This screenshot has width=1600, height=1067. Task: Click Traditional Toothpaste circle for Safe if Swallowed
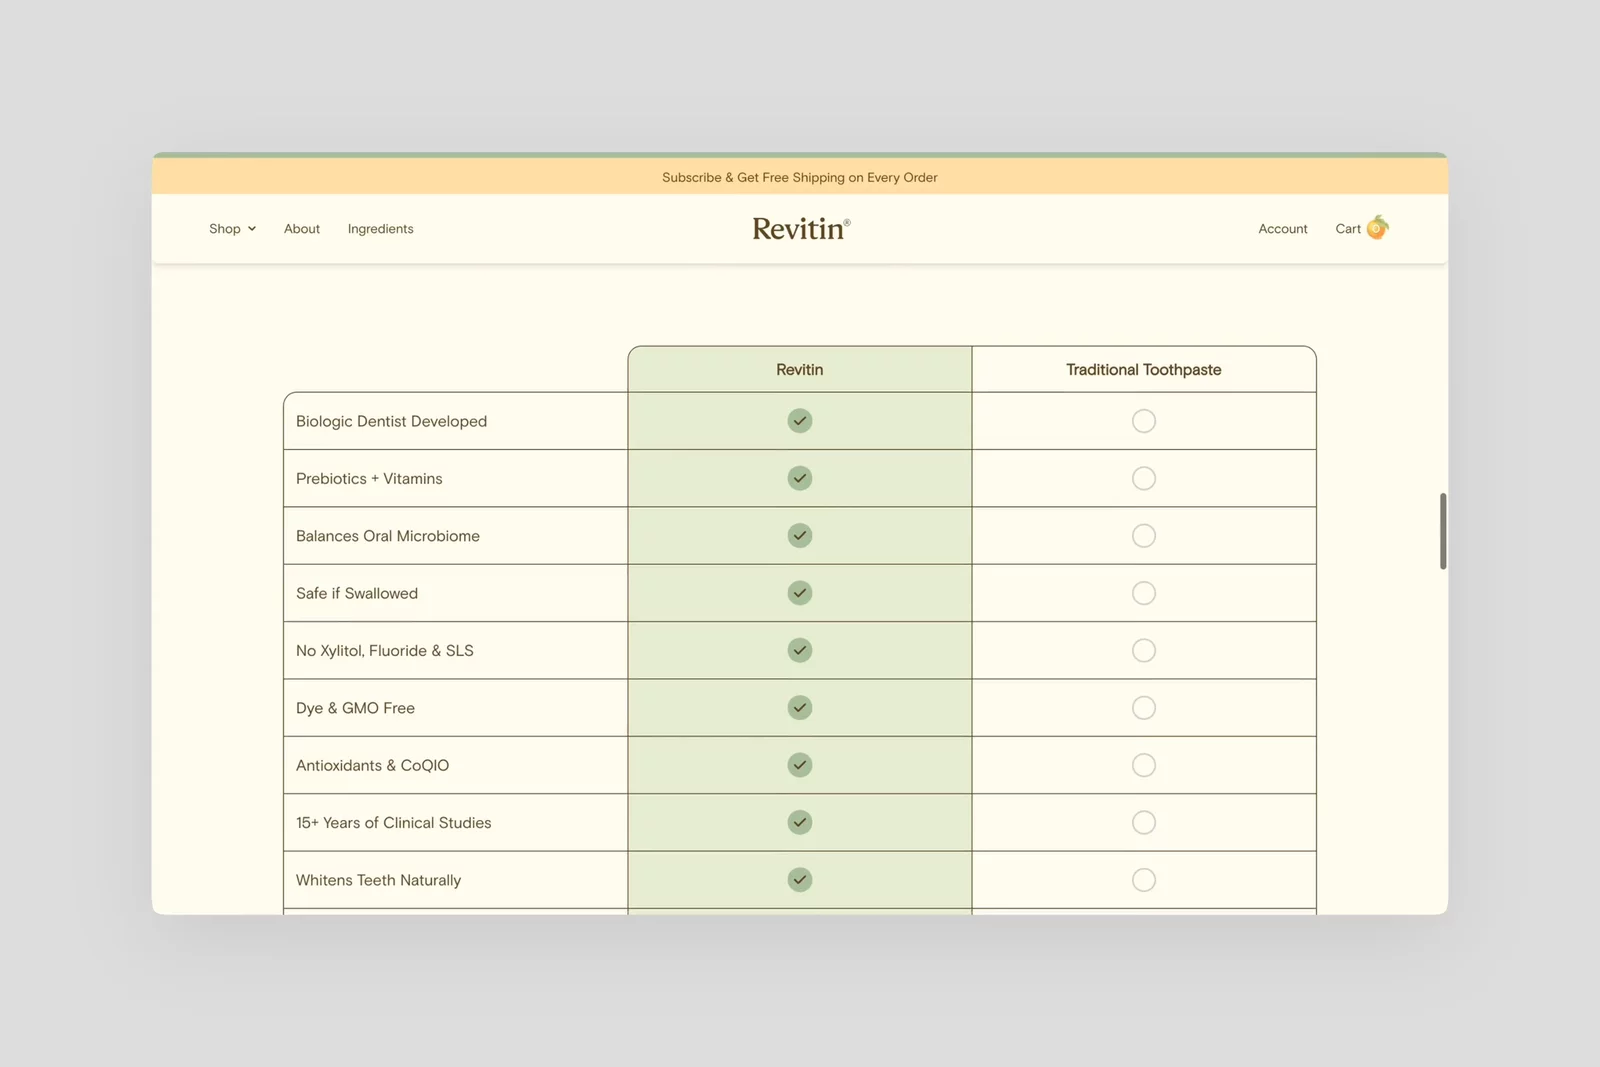click(1144, 593)
